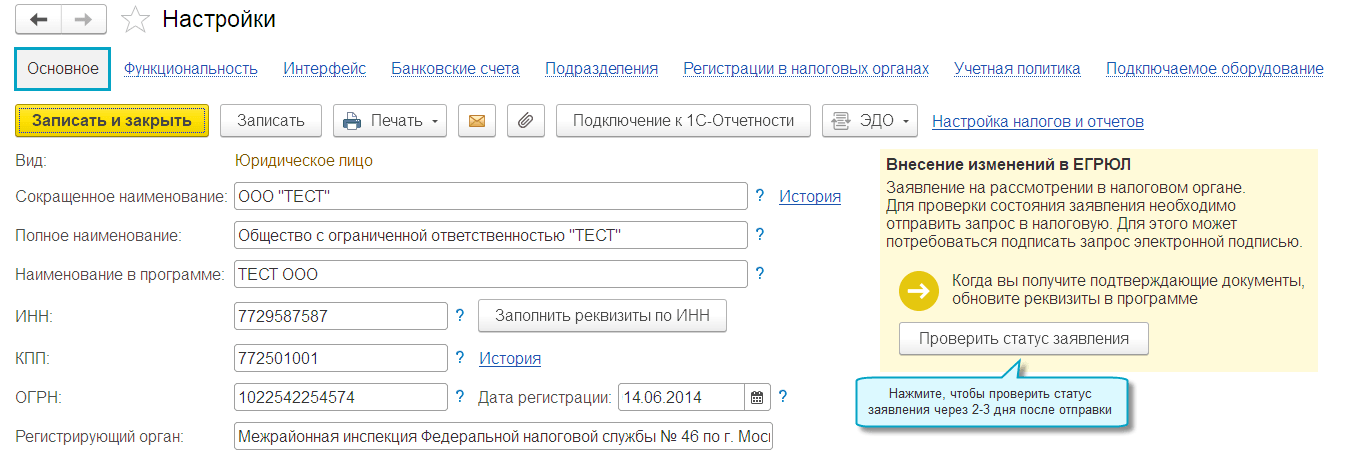
Task: Click the Сокращенное наименование input field
Action: (x=490, y=197)
